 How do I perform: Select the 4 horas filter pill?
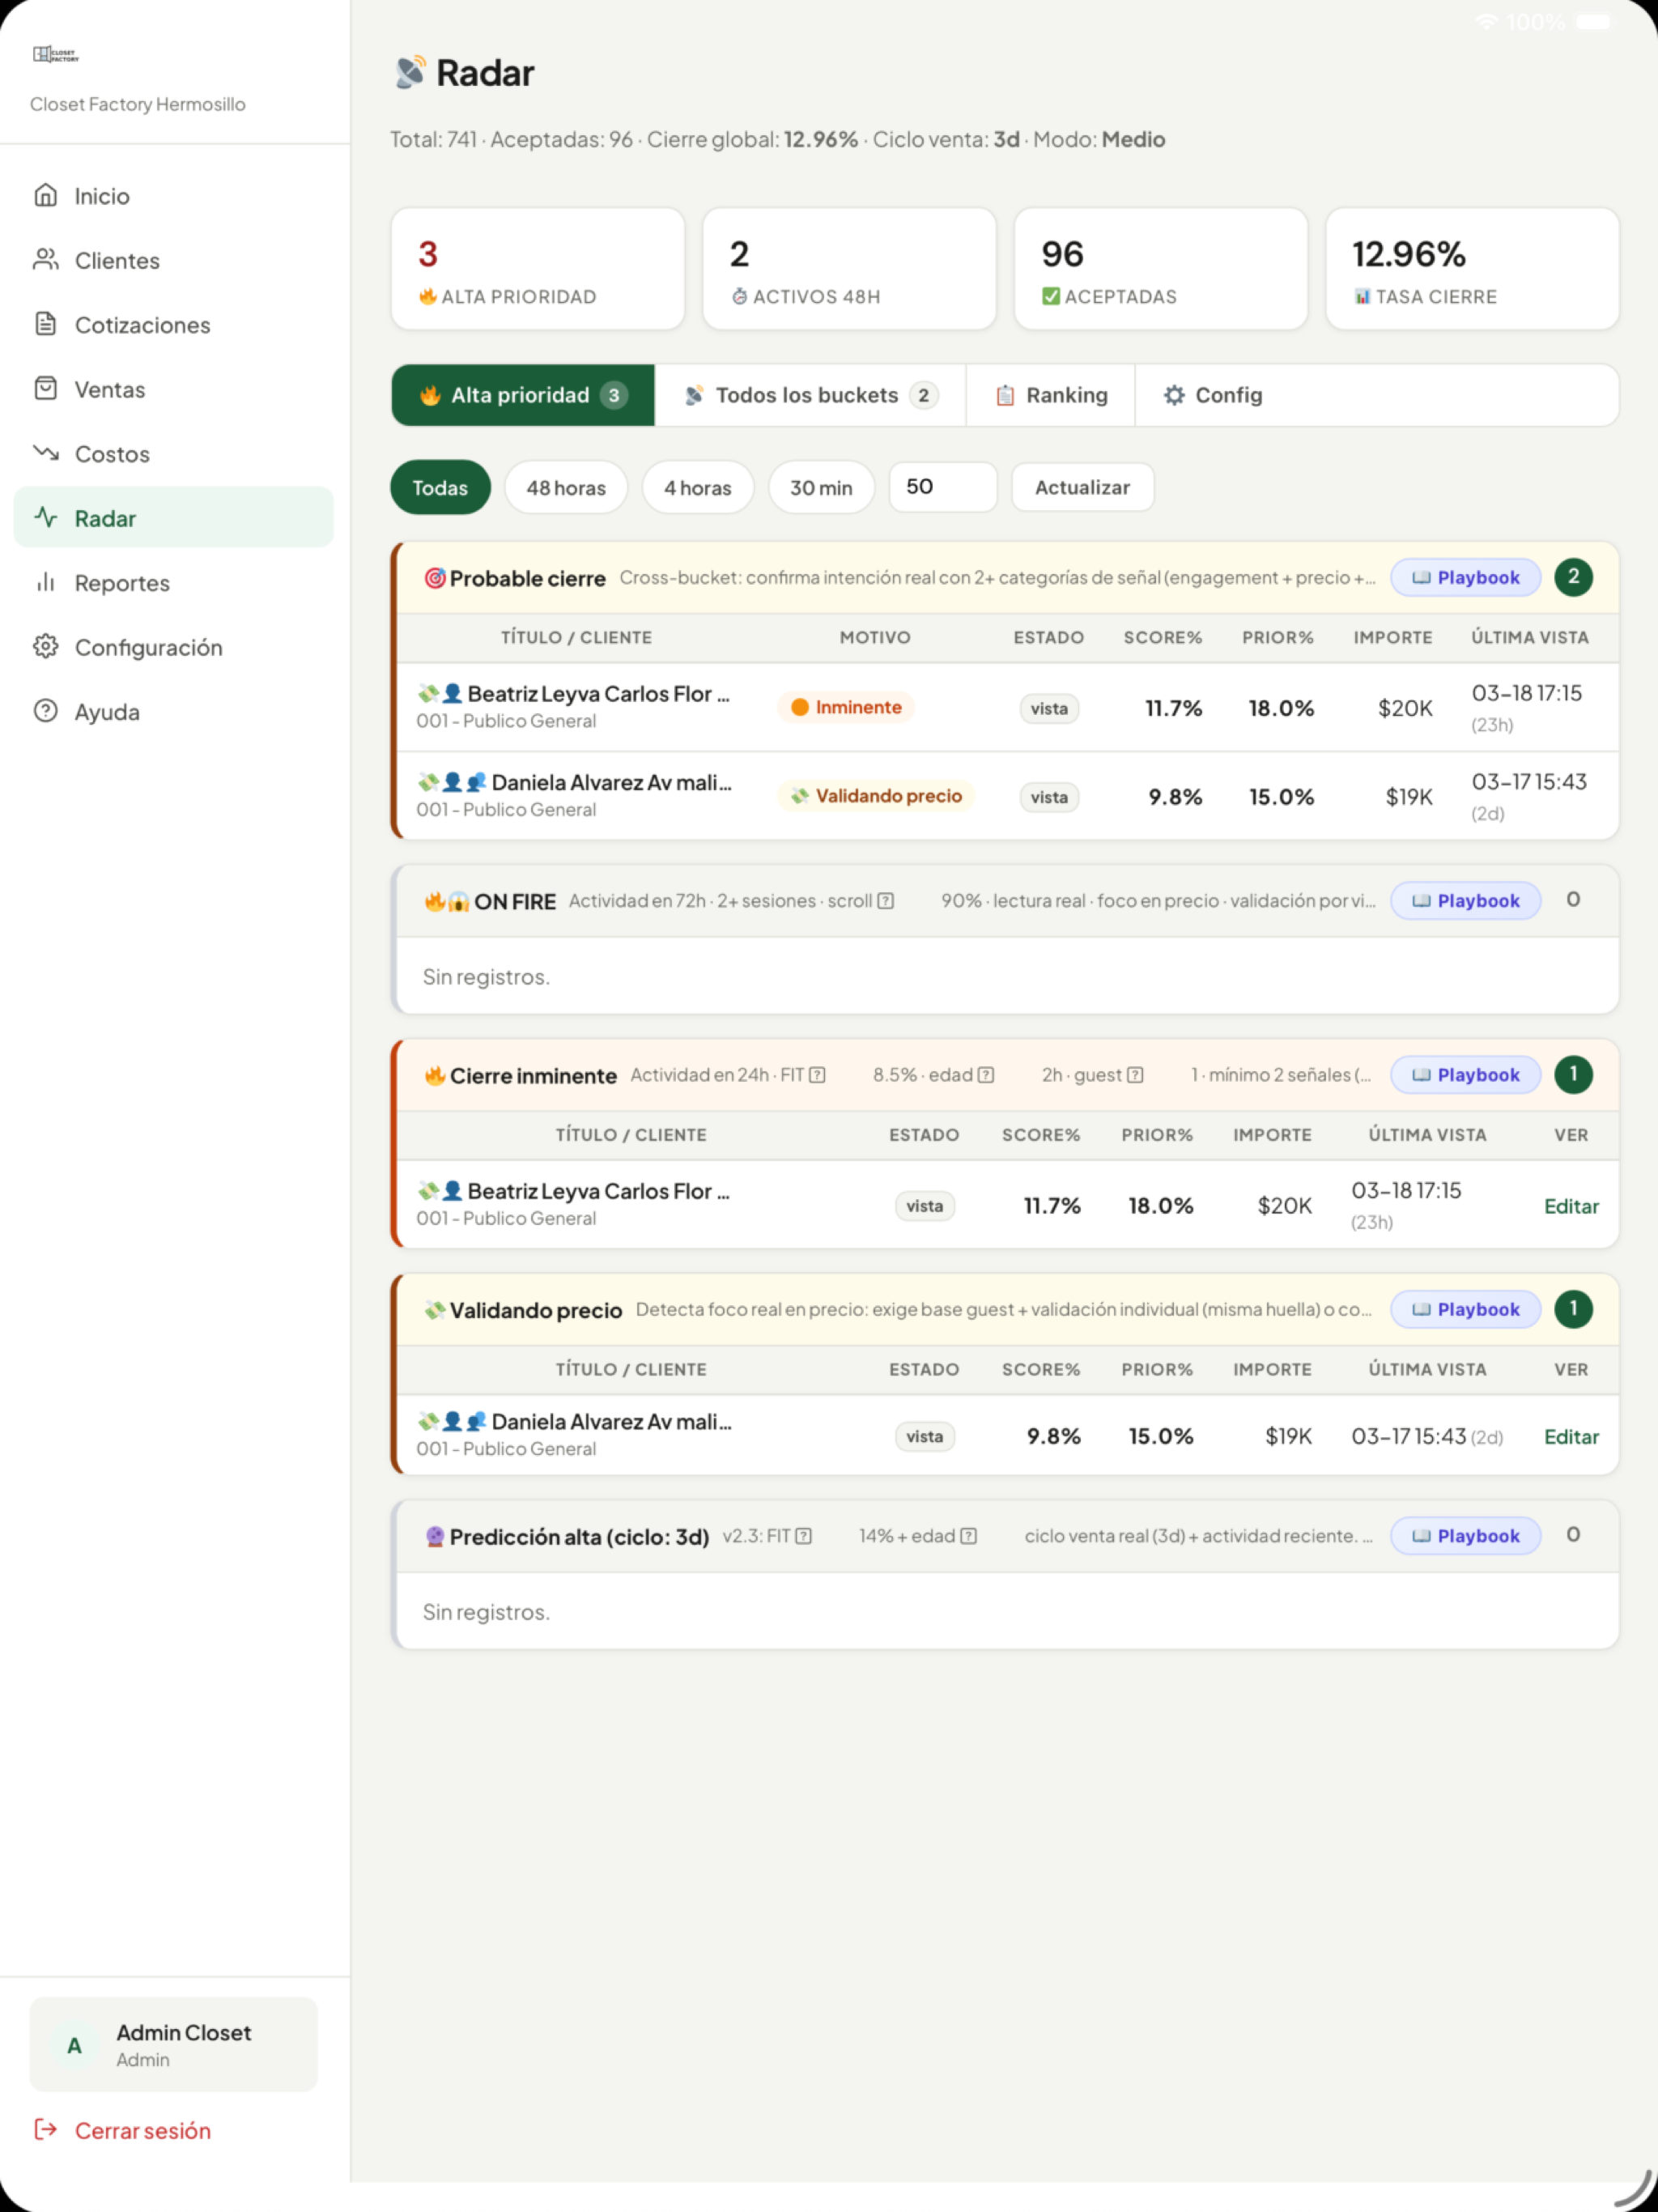pyautogui.click(x=698, y=488)
